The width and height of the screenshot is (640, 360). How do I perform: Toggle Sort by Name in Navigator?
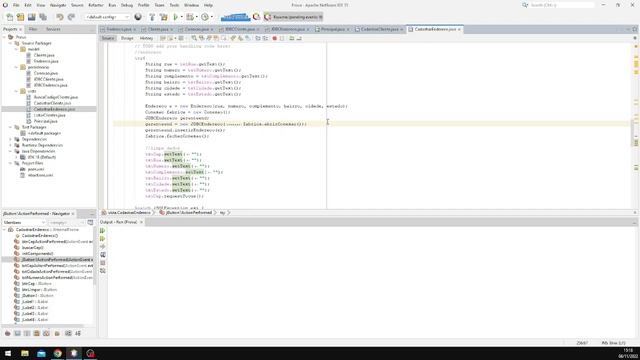click(x=68, y=333)
